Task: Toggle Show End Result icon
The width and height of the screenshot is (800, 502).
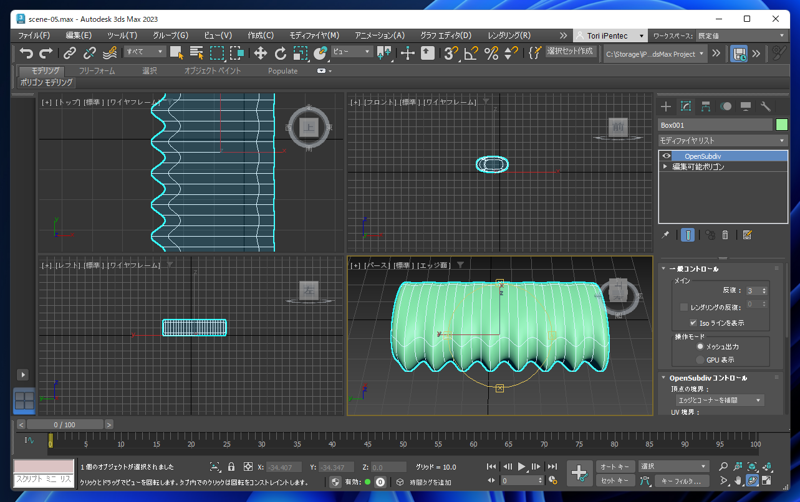Action: coord(687,235)
